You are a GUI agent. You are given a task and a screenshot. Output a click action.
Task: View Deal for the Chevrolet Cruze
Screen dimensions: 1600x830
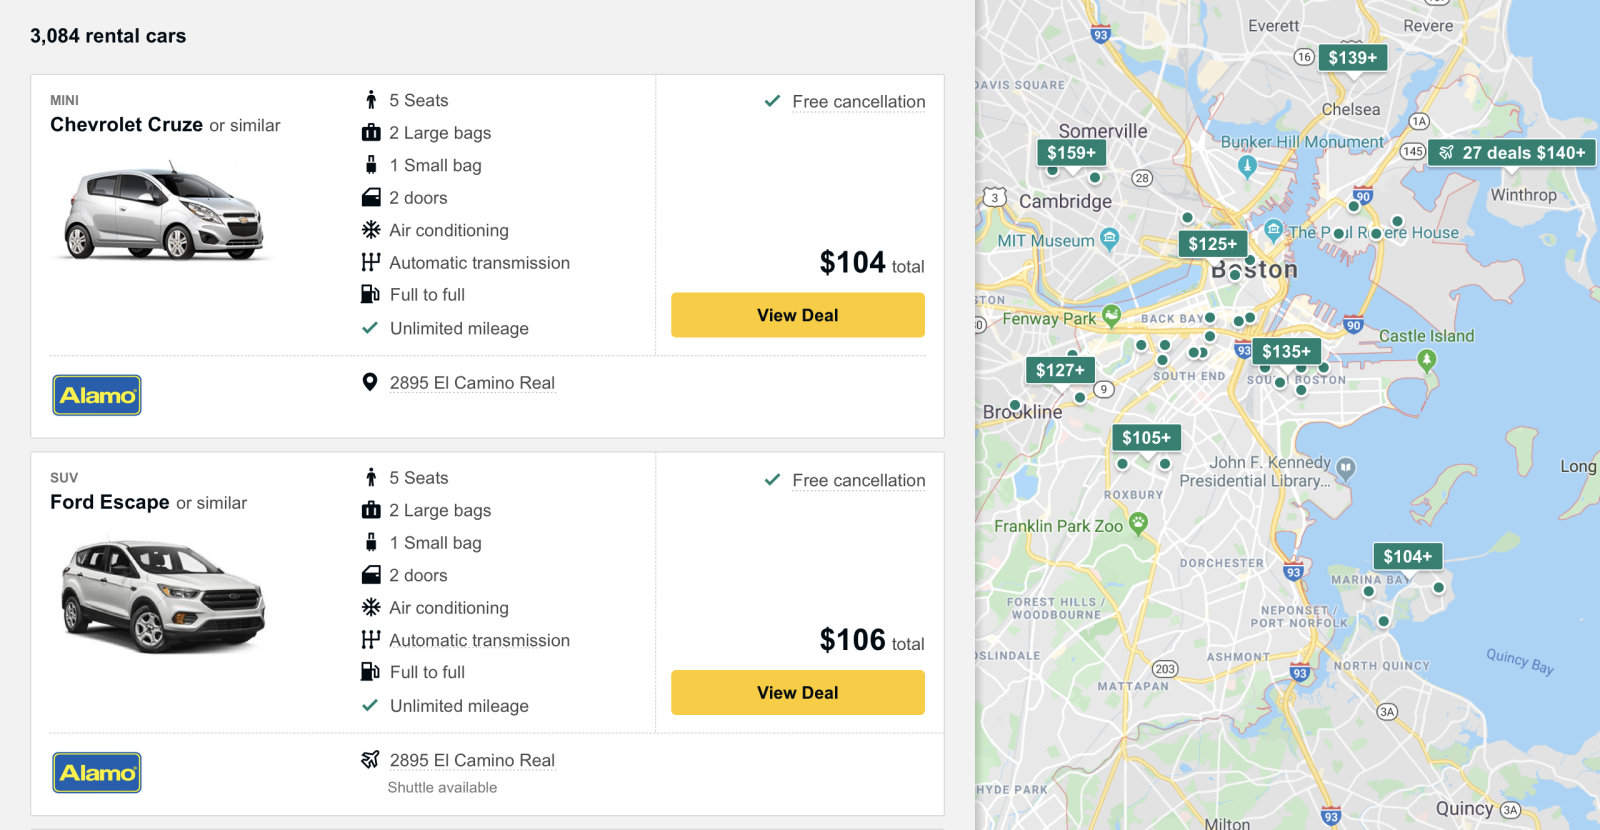tap(798, 315)
